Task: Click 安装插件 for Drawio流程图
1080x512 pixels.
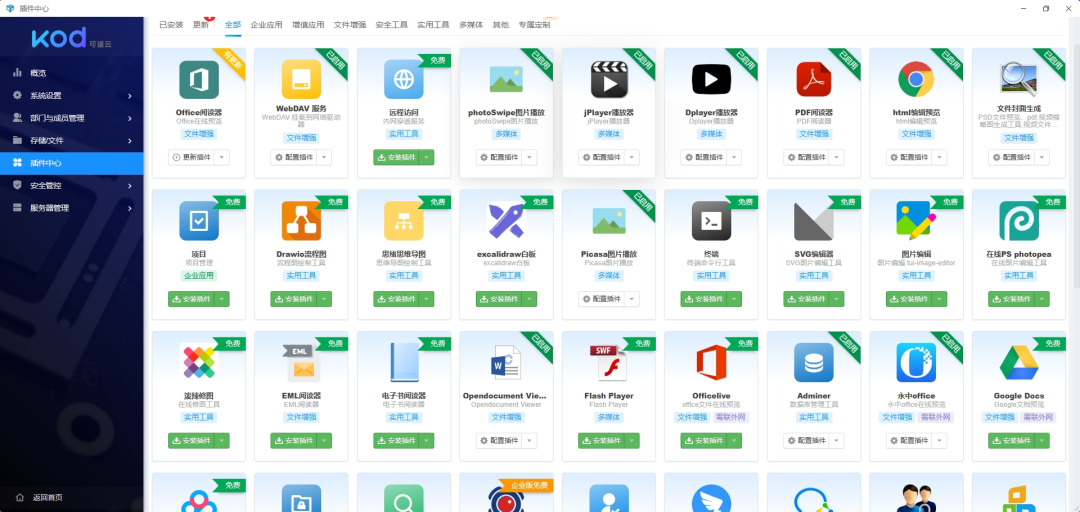Action: [294, 299]
